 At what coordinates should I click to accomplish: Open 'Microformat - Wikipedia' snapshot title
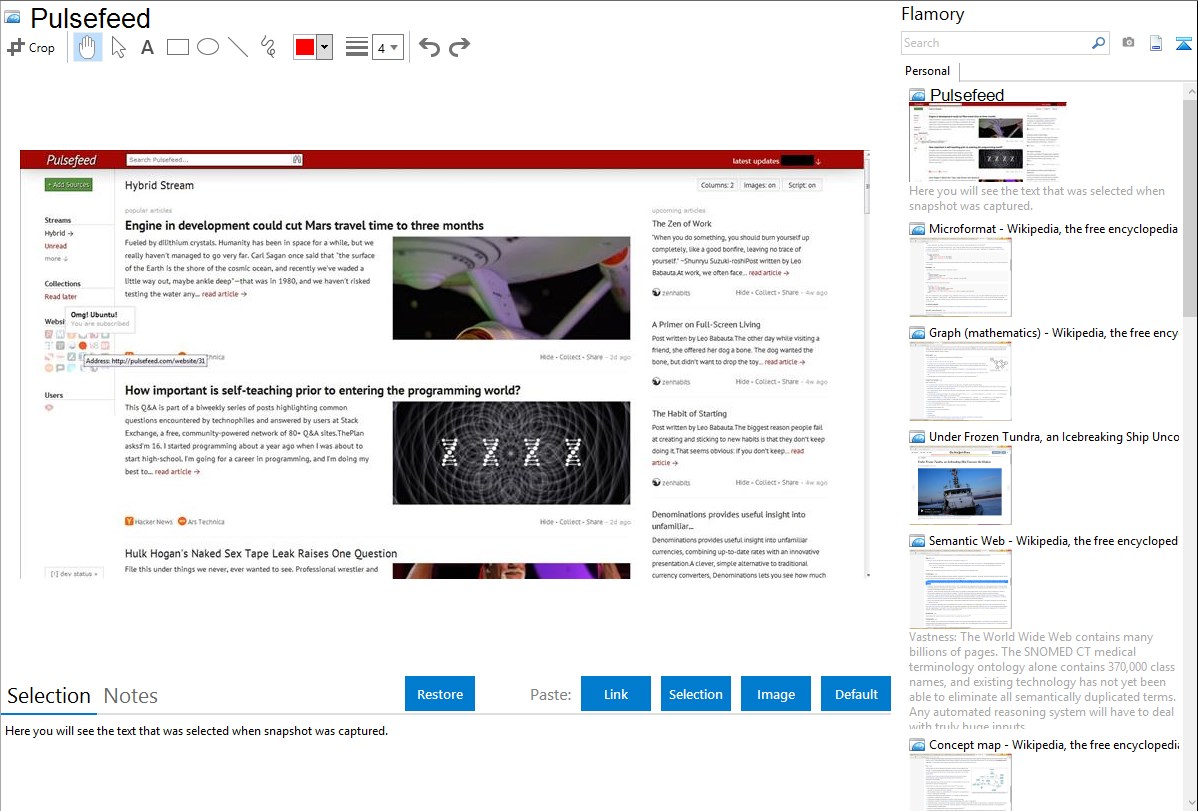(1053, 229)
